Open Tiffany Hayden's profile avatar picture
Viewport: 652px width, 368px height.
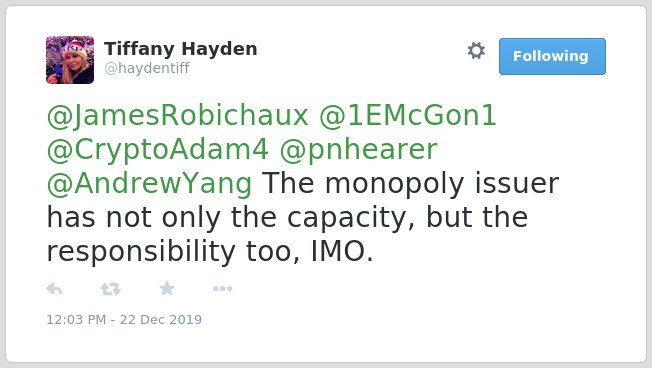point(70,60)
